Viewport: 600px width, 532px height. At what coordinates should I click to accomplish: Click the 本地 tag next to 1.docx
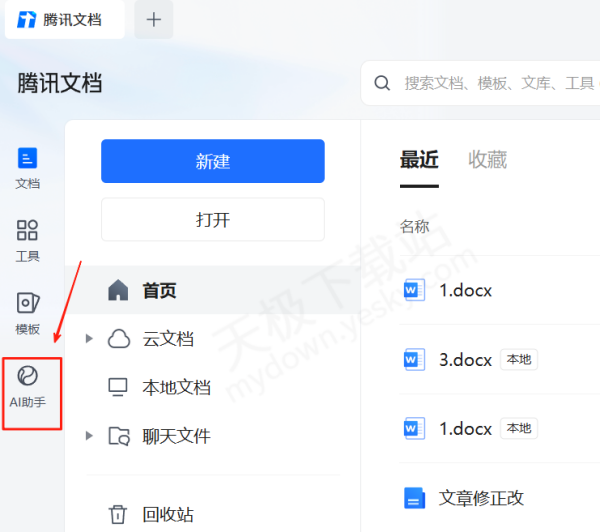point(519,428)
